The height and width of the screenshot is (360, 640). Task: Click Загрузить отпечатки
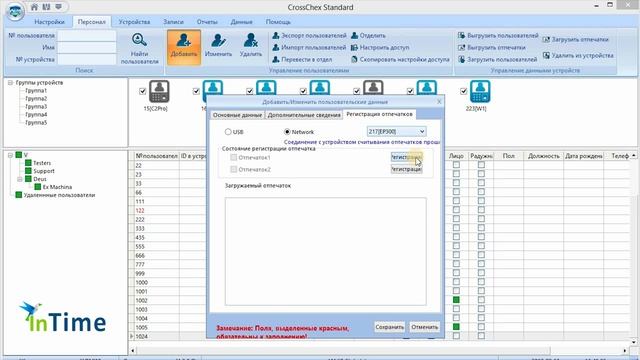tap(576, 40)
